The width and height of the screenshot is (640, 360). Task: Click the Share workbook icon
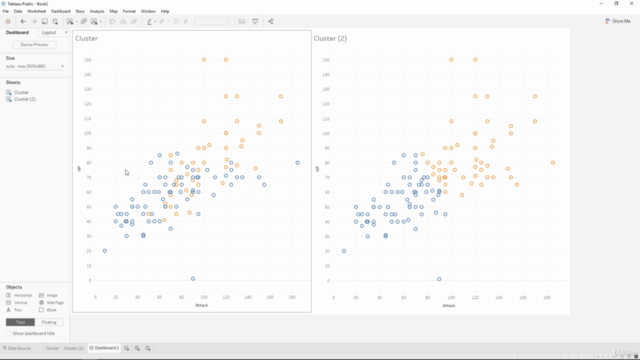pyautogui.click(x=271, y=21)
